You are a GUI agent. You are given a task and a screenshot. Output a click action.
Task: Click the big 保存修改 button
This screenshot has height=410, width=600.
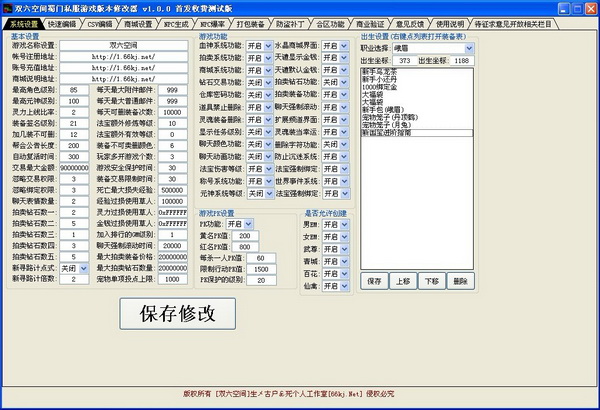[x=168, y=313]
